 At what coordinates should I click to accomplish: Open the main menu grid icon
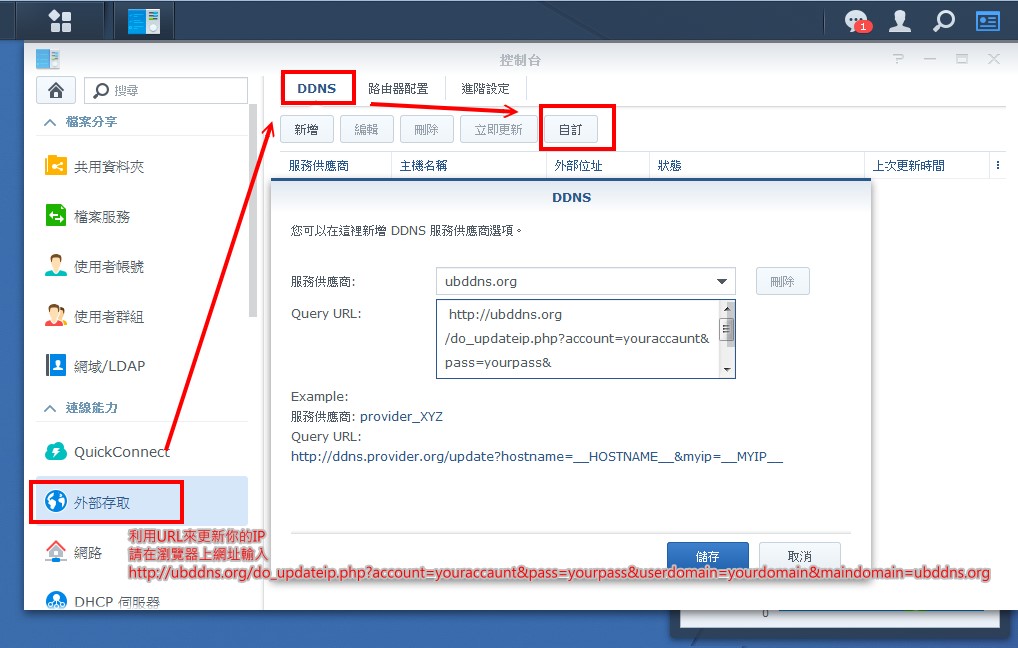tap(60, 19)
